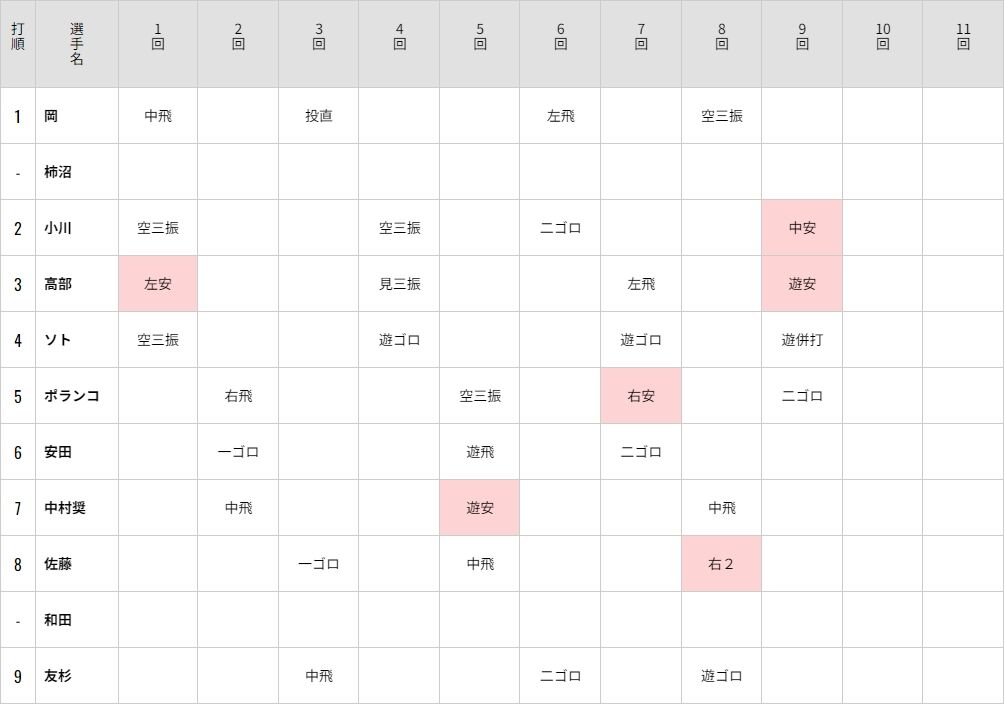Click player name 中村奨
This screenshot has height=704, width=1004.
tap(65, 508)
